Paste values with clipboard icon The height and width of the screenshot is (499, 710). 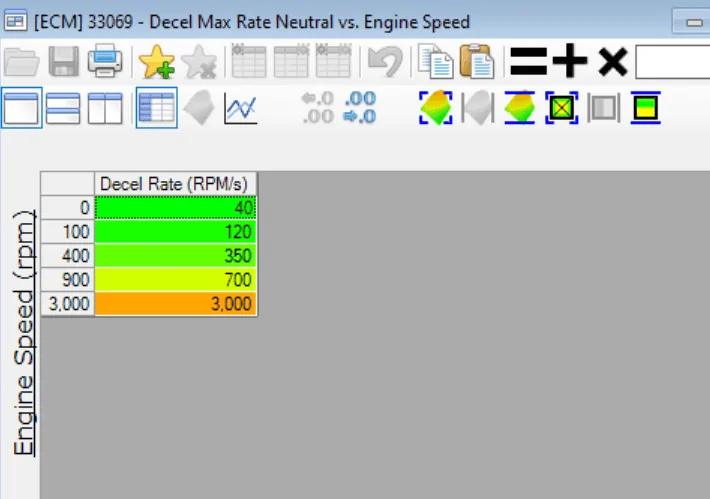(477, 61)
